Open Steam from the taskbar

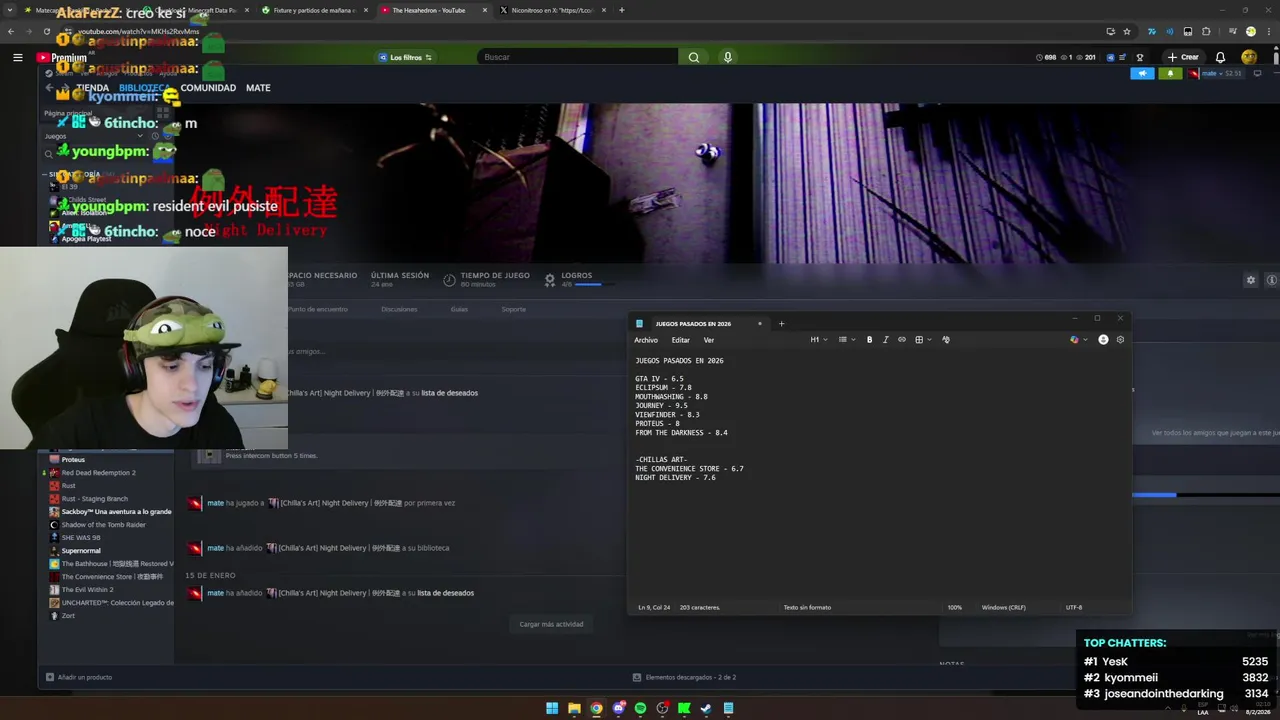[x=706, y=708]
